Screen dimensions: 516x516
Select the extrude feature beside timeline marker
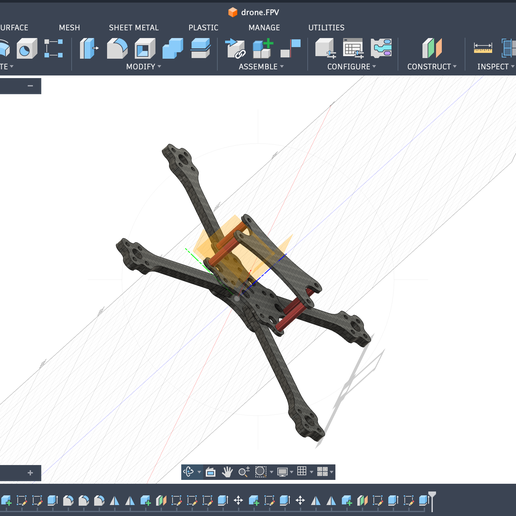(x=423, y=500)
